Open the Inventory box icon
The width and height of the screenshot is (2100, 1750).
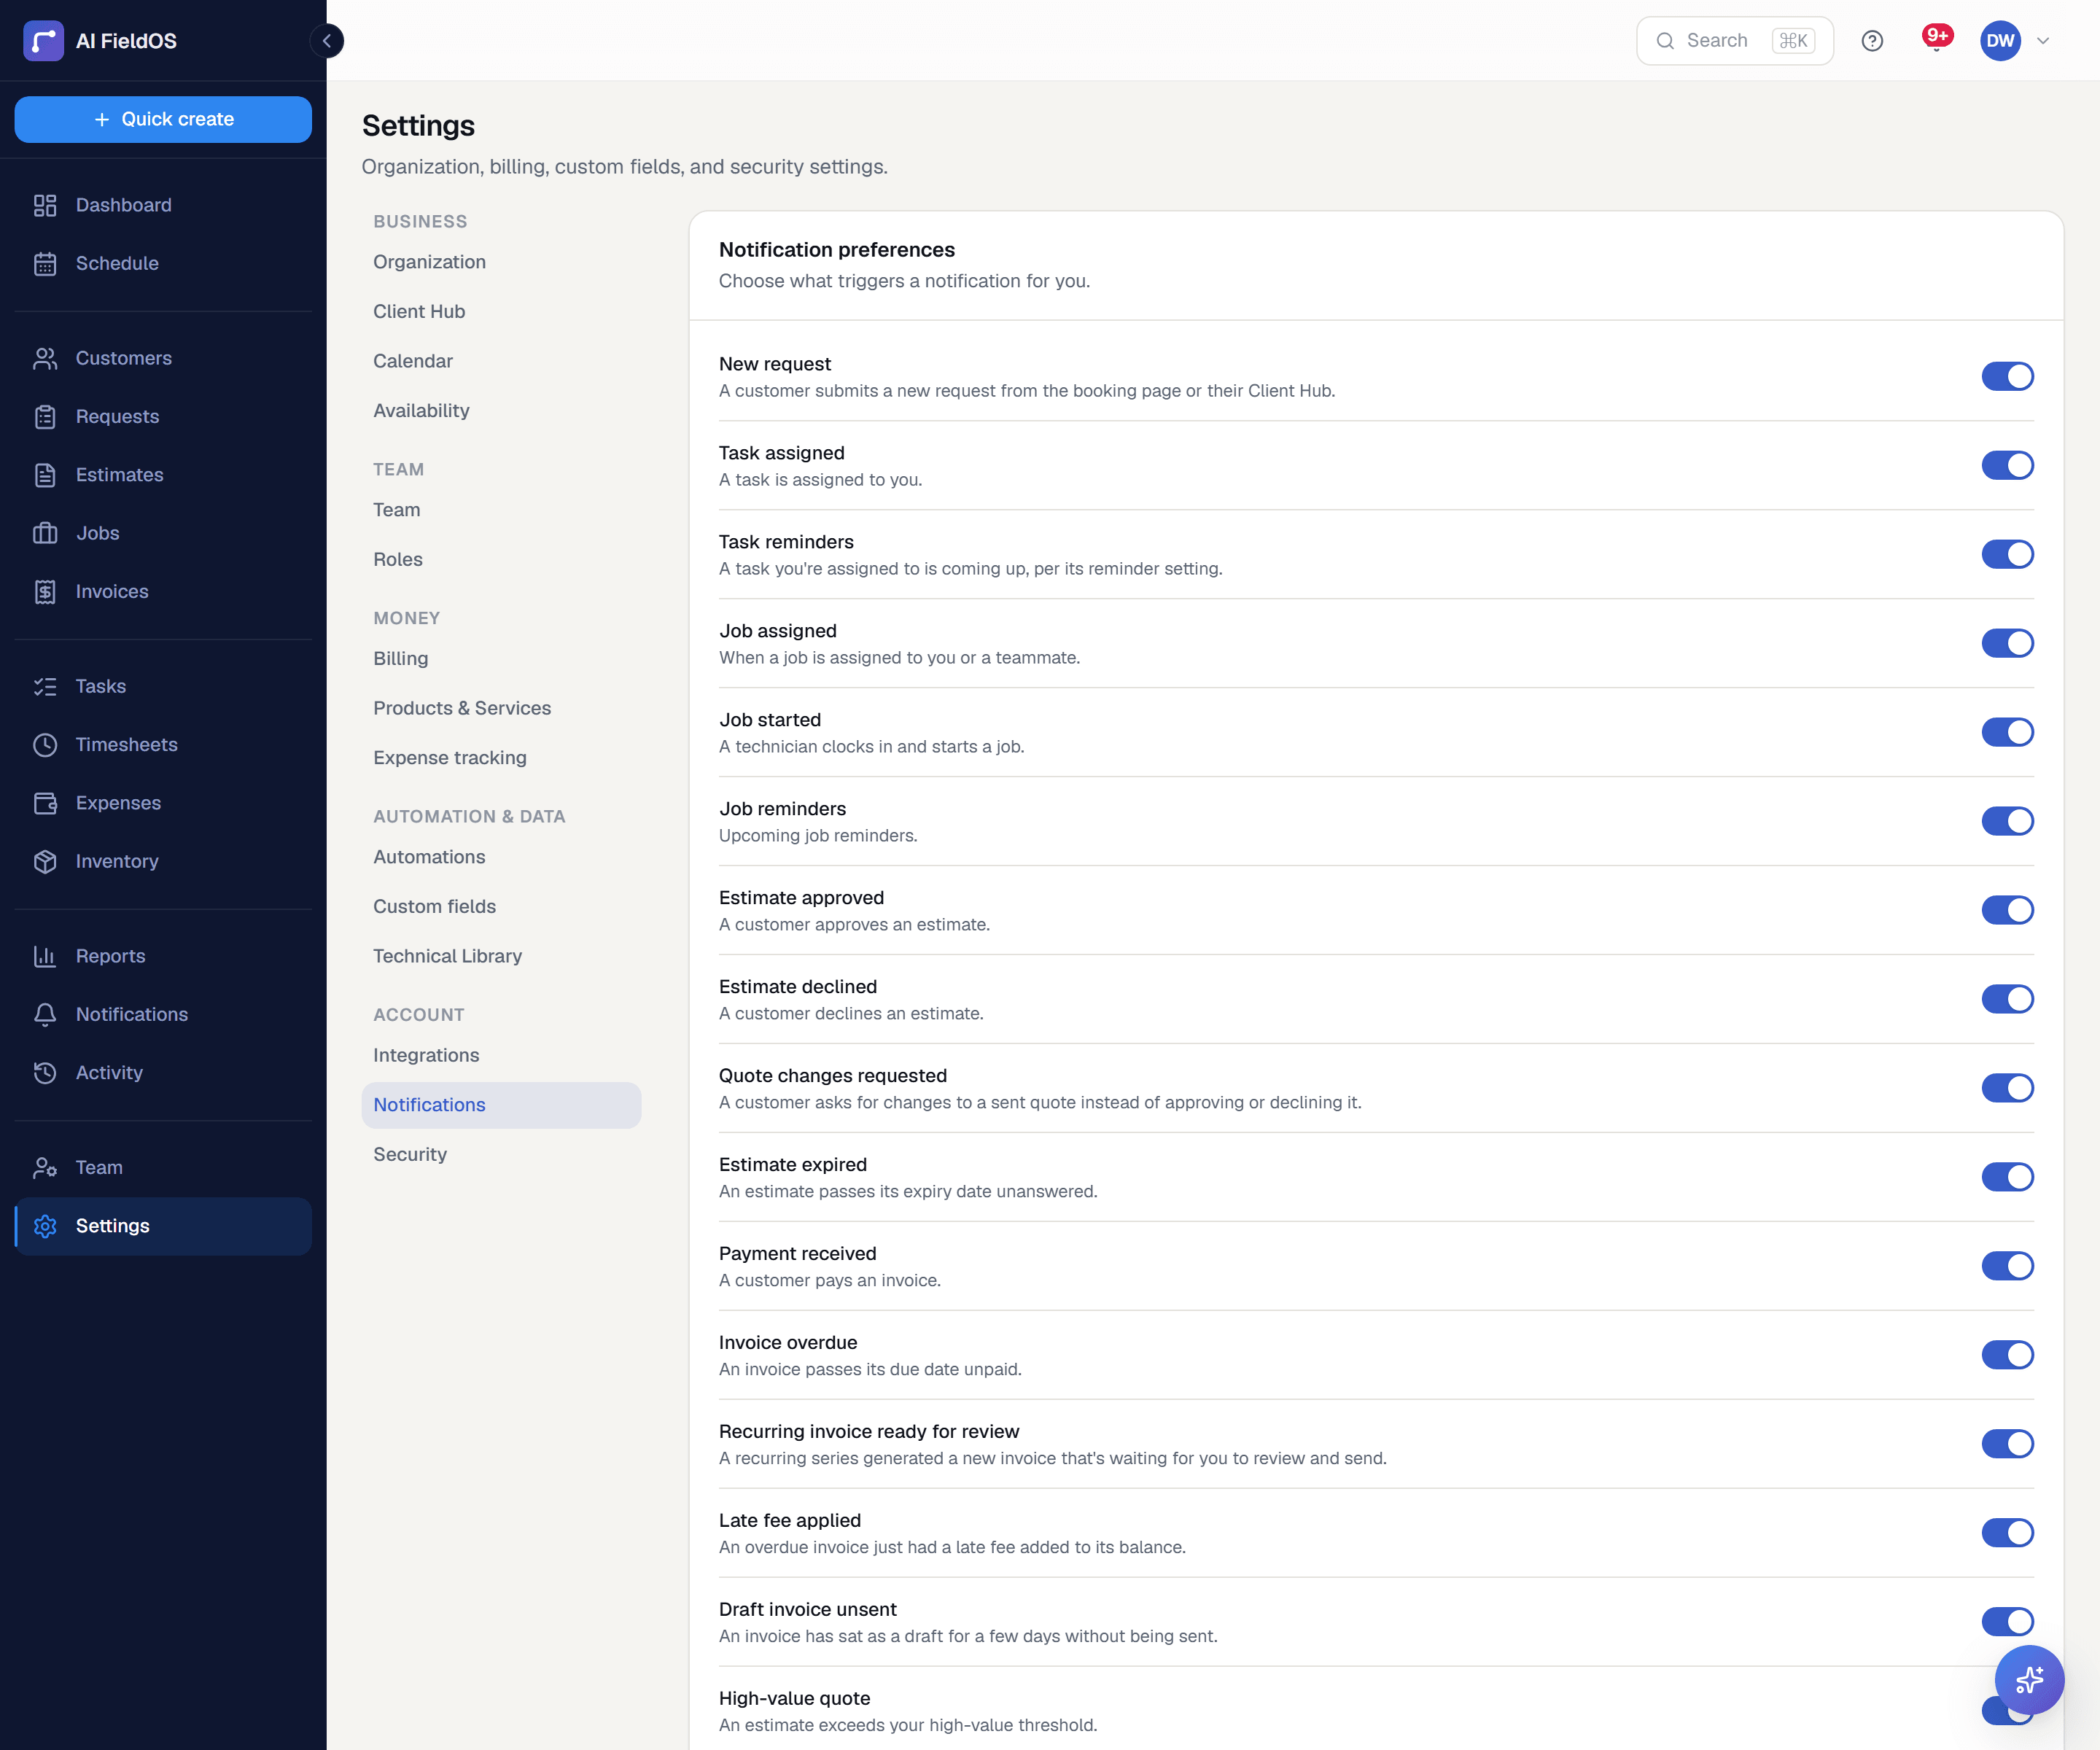(x=45, y=862)
